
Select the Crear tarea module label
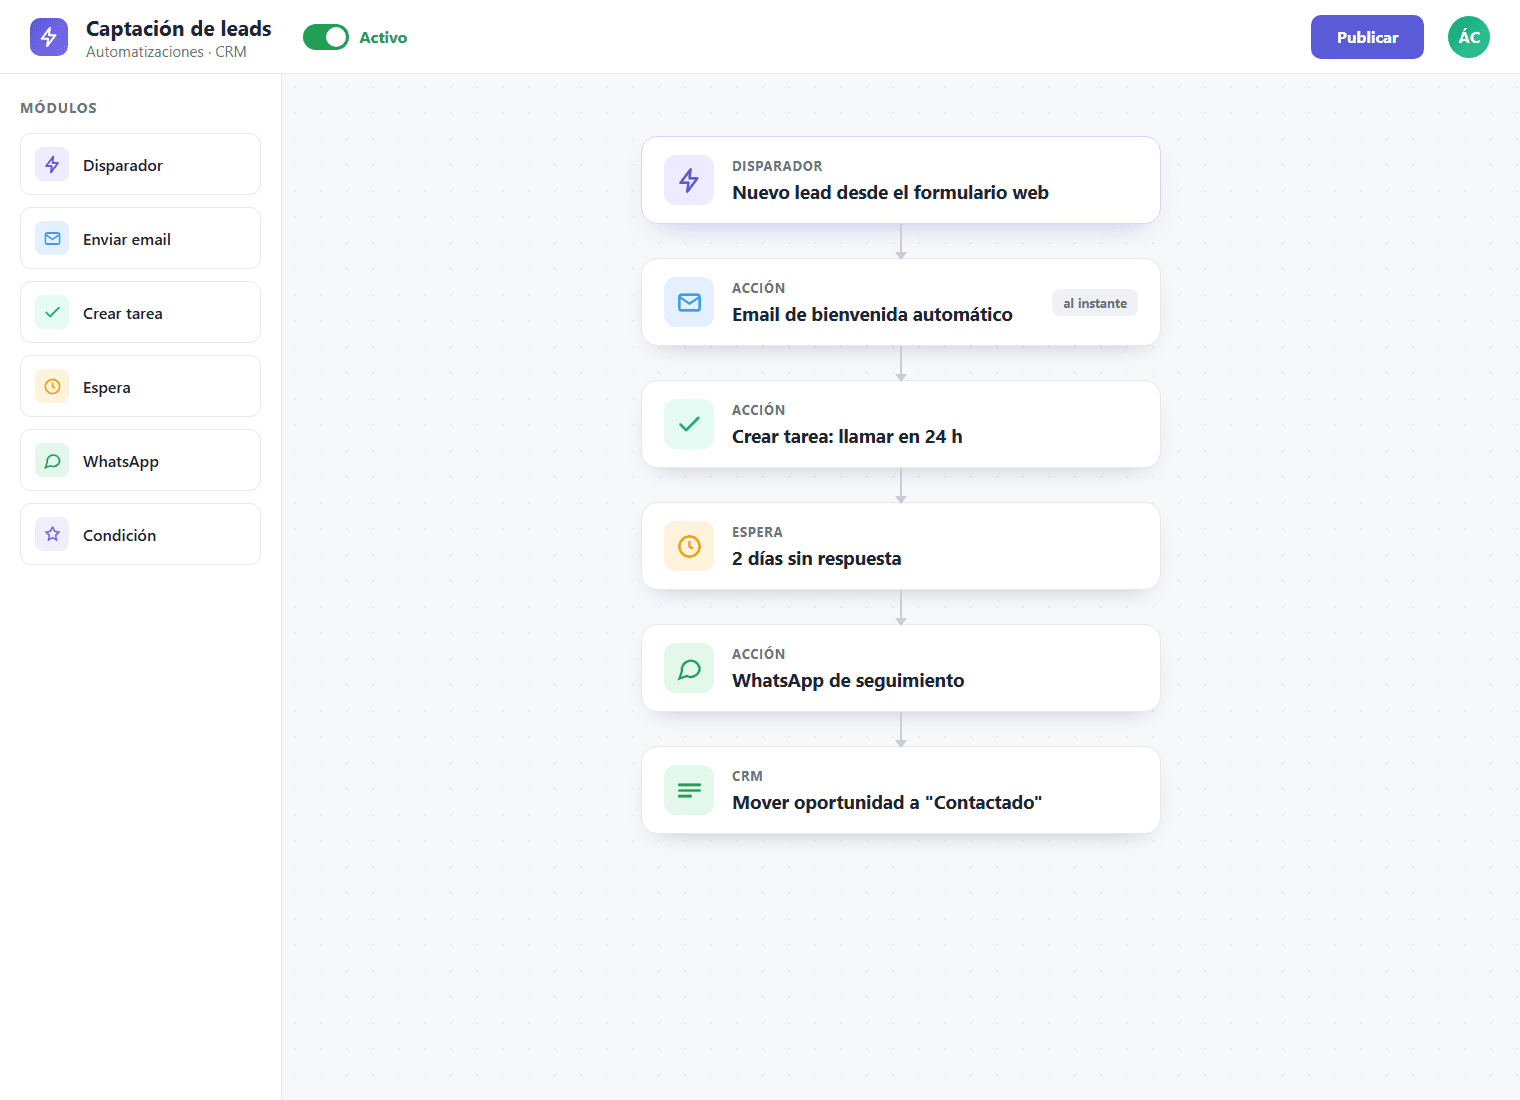pyautogui.click(x=123, y=314)
